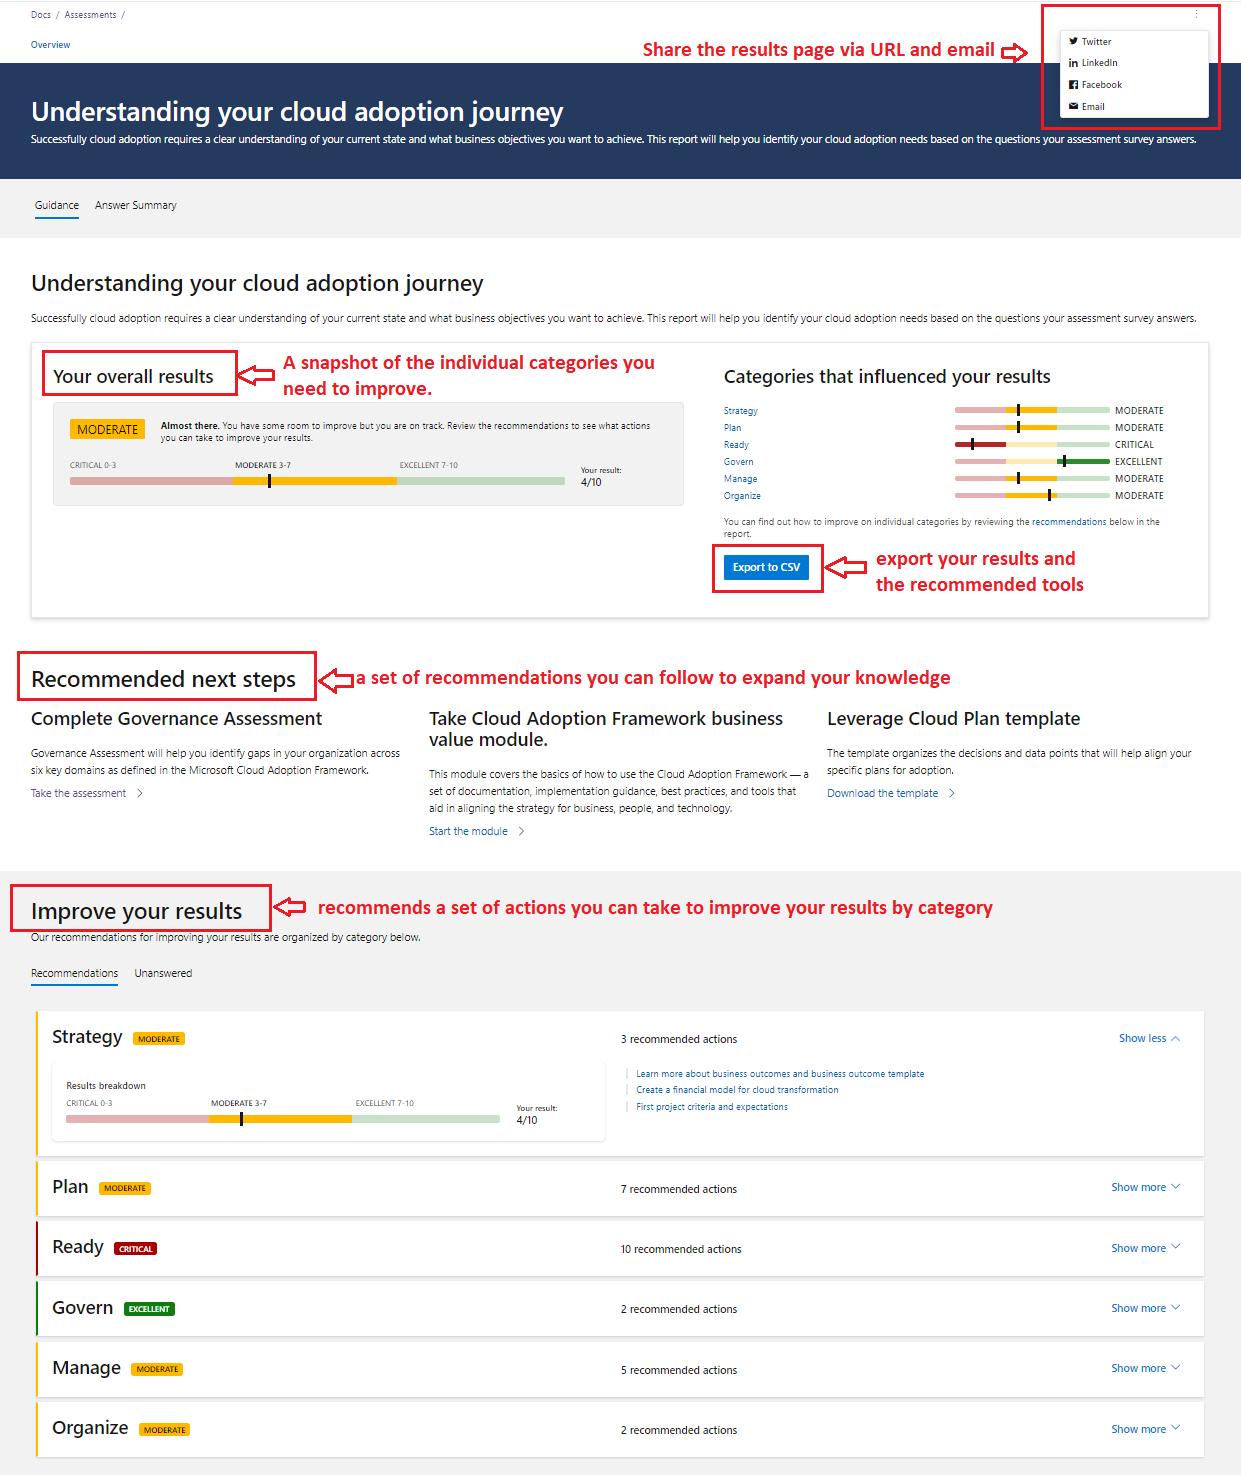Image resolution: width=1241 pixels, height=1475 pixels.
Task: Open the three-dot share menu
Action: pyautogui.click(x=1196, y=14)
